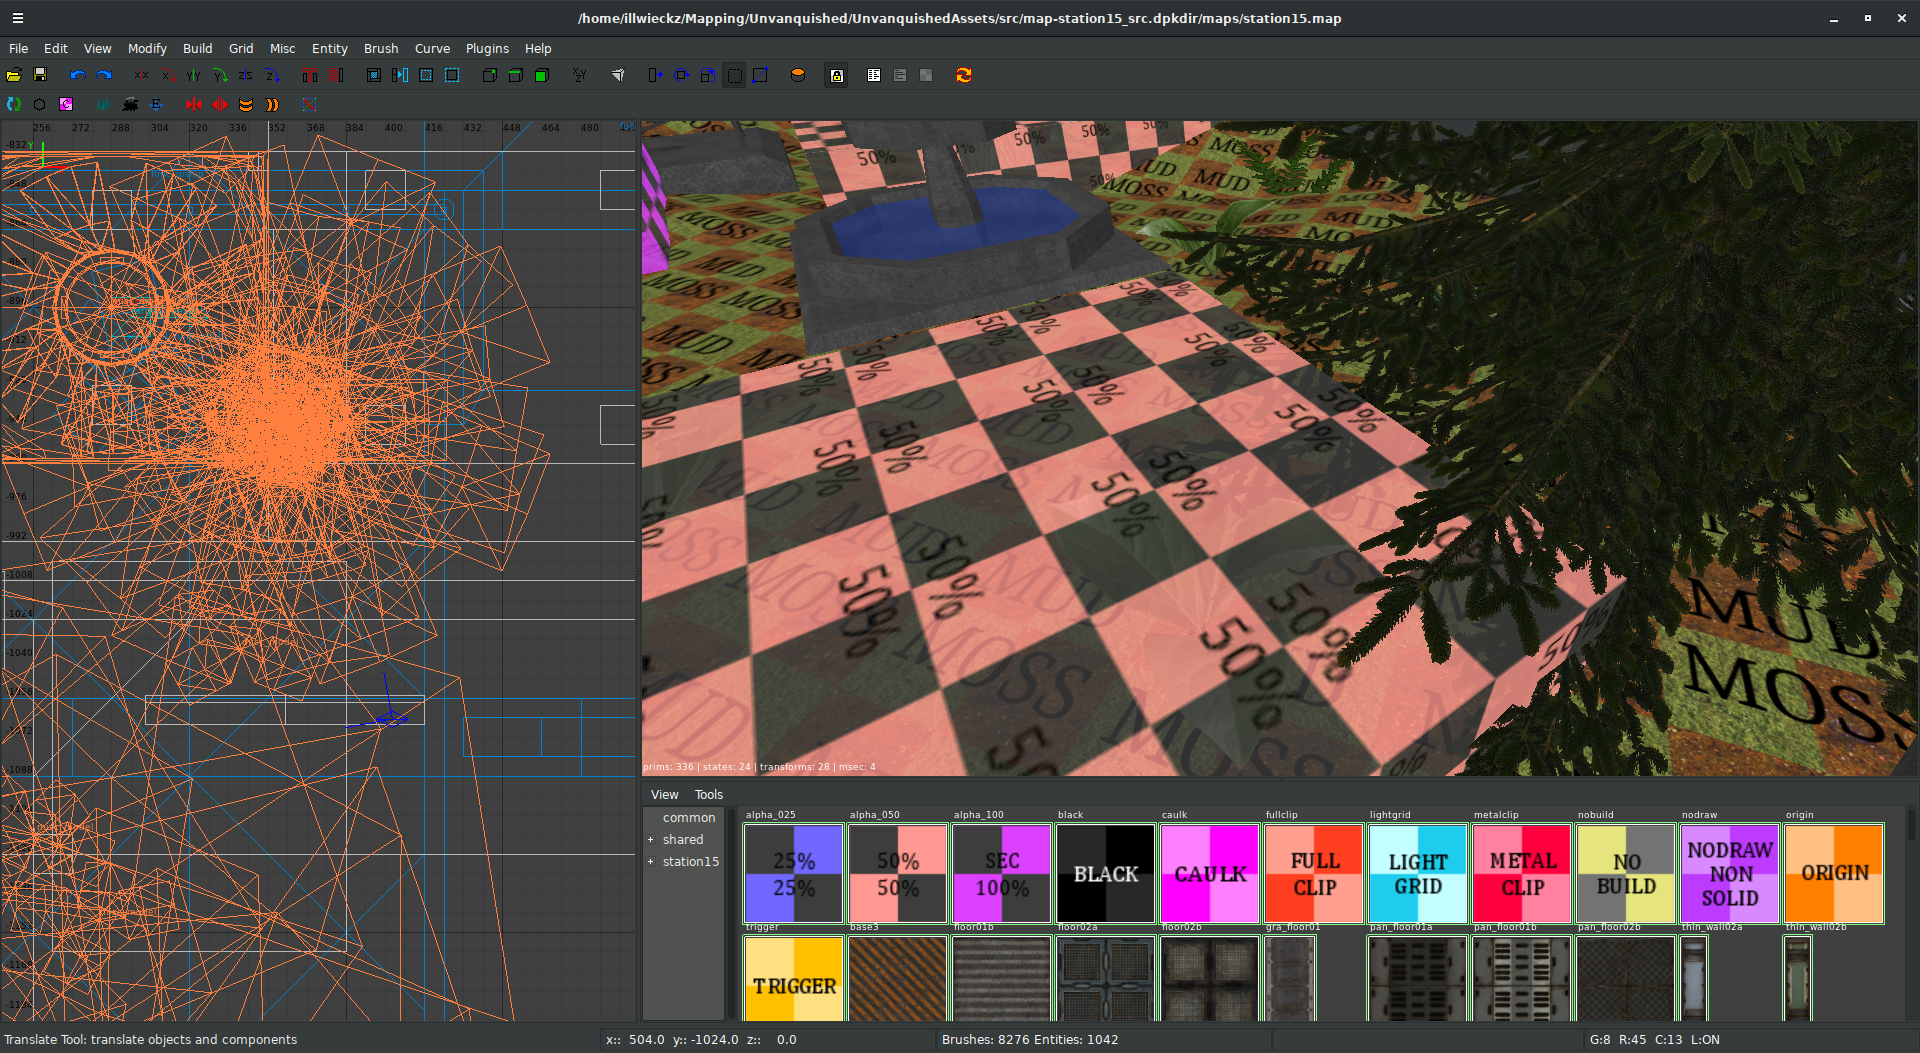Open the Build menu
Screen dimensions: 1920x1053
point(197,48)
